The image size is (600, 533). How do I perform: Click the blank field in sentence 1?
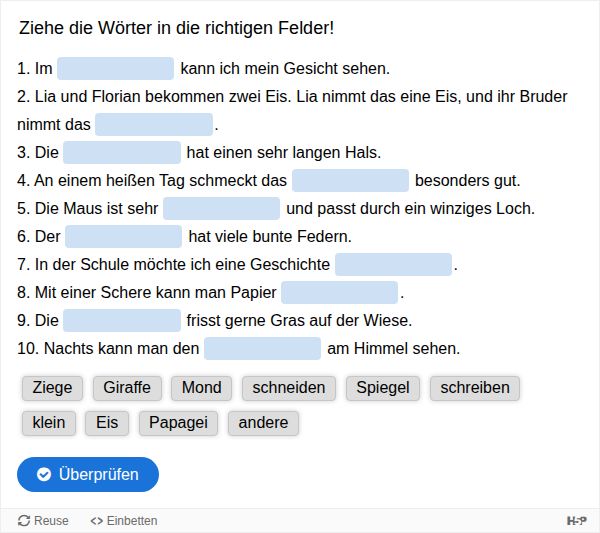tap(116, 68)
